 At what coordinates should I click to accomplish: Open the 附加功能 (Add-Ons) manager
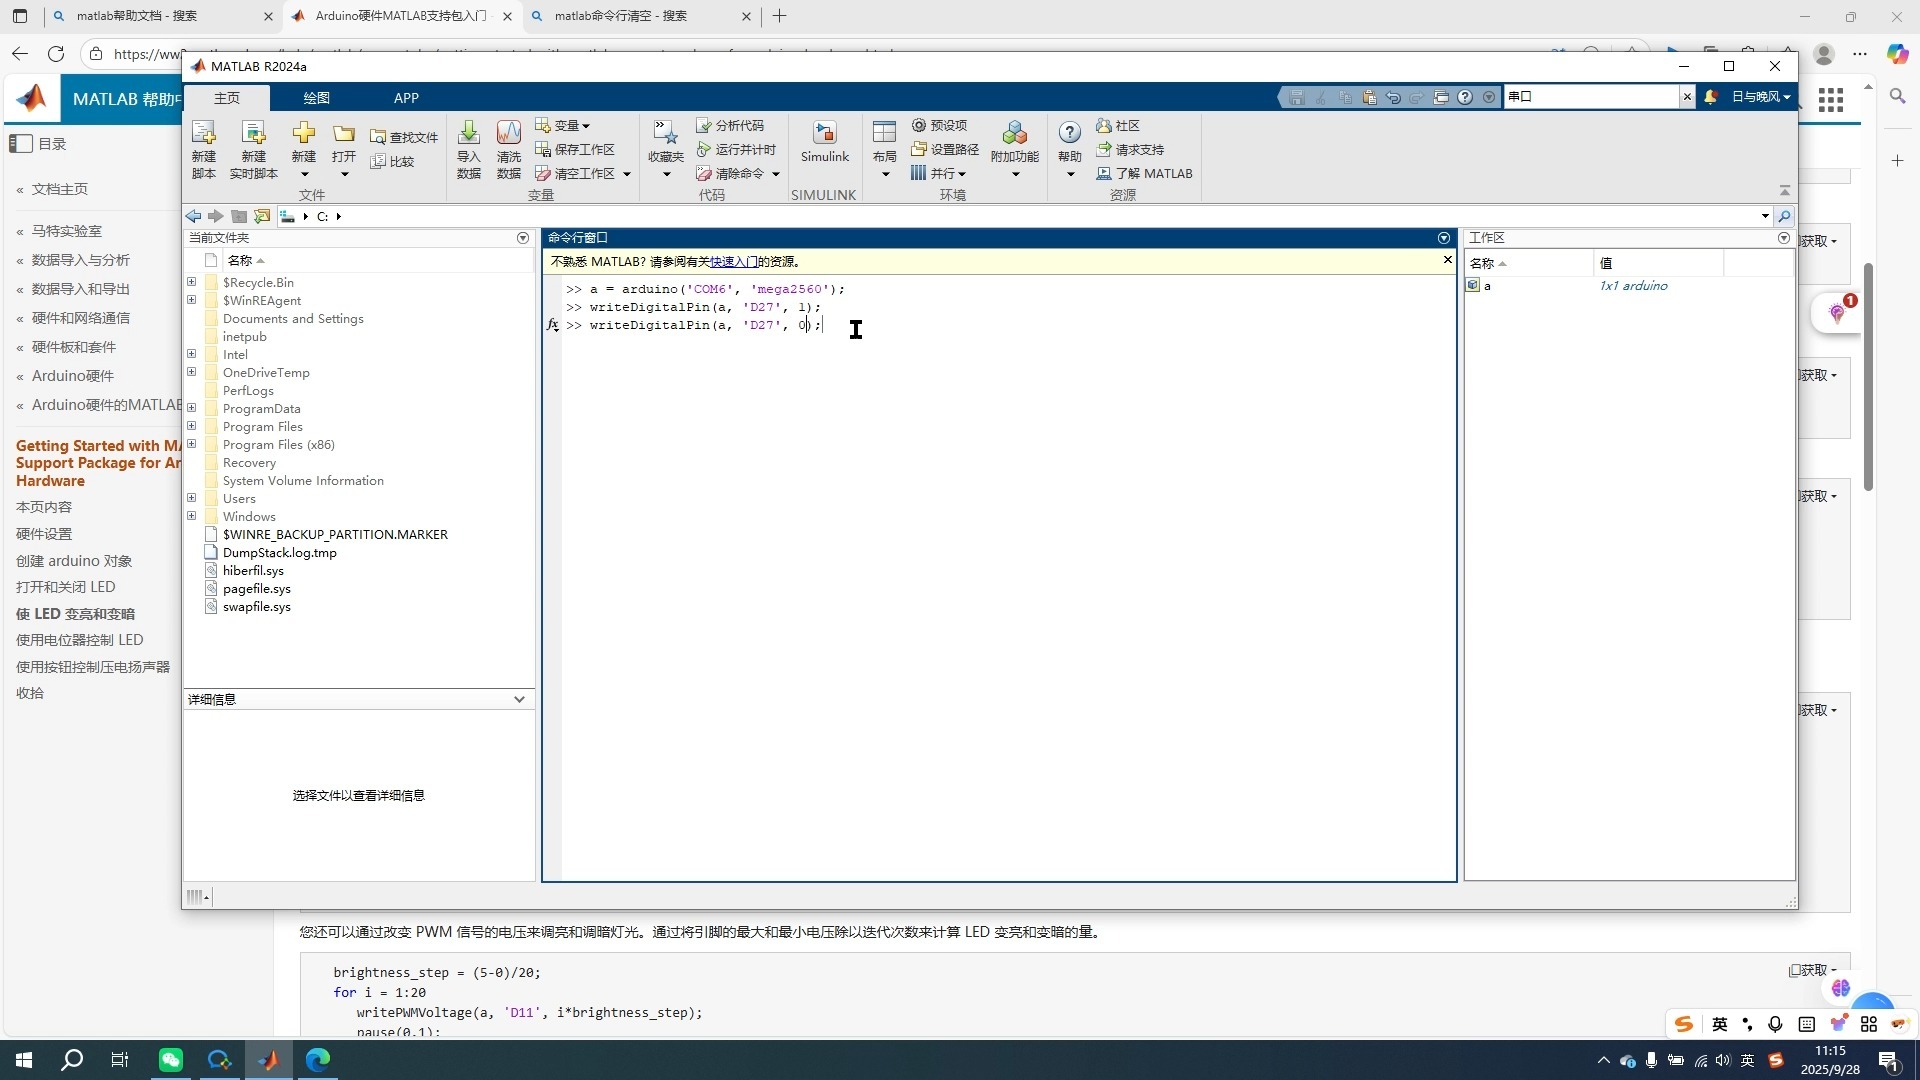pyautogui.click(x=1013, y=140)
